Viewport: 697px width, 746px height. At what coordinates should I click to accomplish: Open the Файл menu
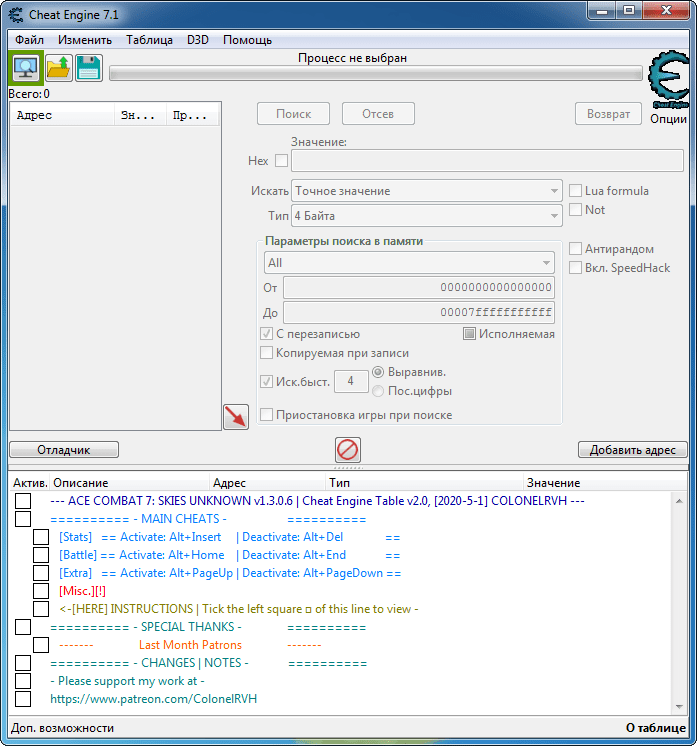point(29,40)
